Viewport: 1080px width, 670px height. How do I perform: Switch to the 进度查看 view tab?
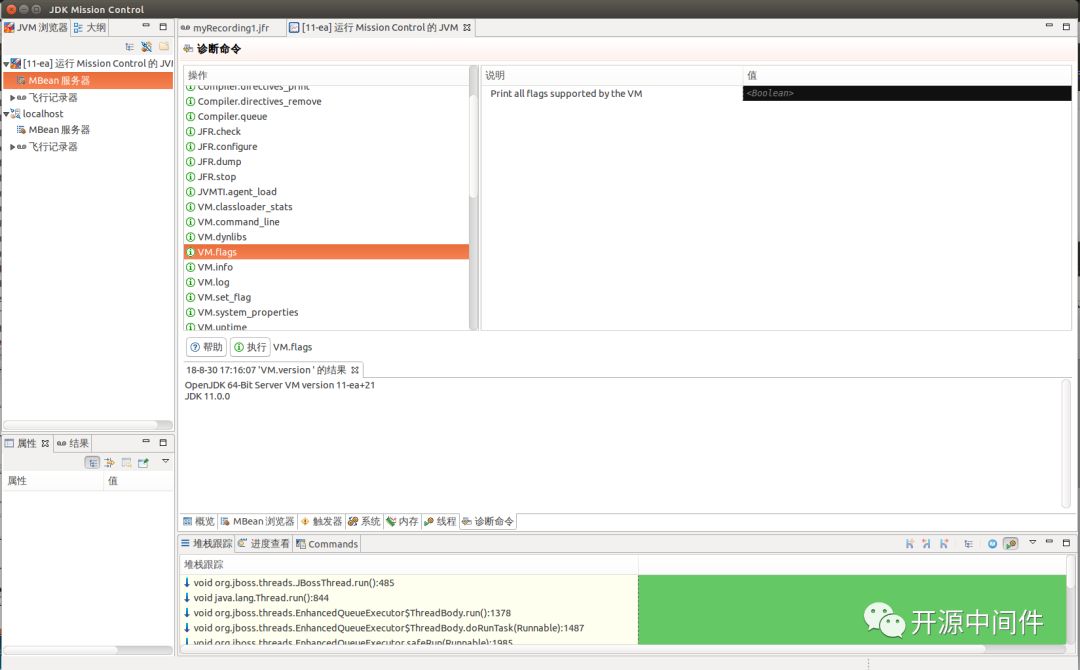pyautogui.click(x=264, y=543)
